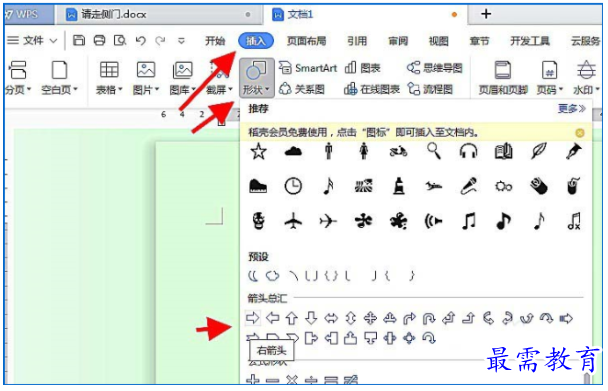Switch to the 开始 tab
Viewport: 608px width, 391px height.
point(215,41)
